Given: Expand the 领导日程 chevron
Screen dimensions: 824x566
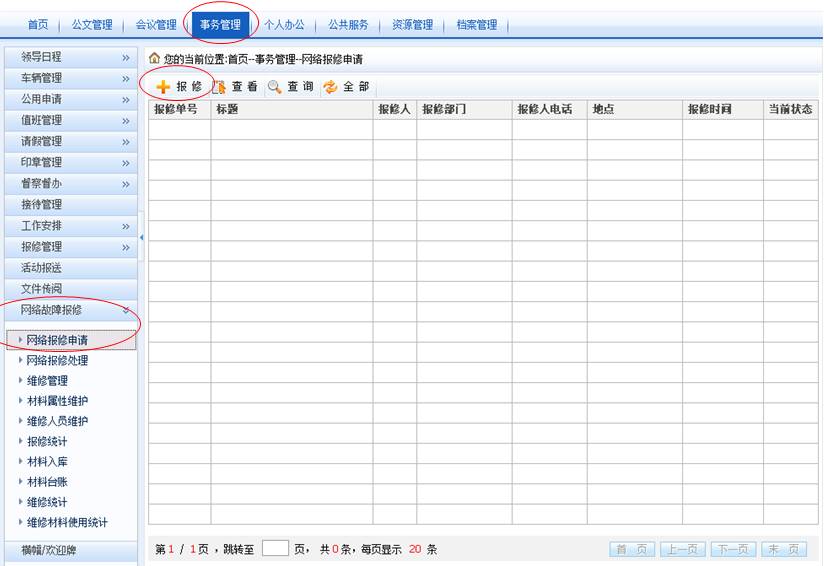Looking at the screenshot, I should tap(126, 58).
